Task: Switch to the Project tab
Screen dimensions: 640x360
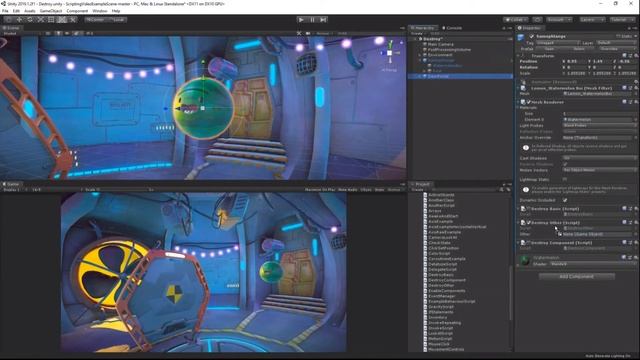Action: (x=420, y=184)
